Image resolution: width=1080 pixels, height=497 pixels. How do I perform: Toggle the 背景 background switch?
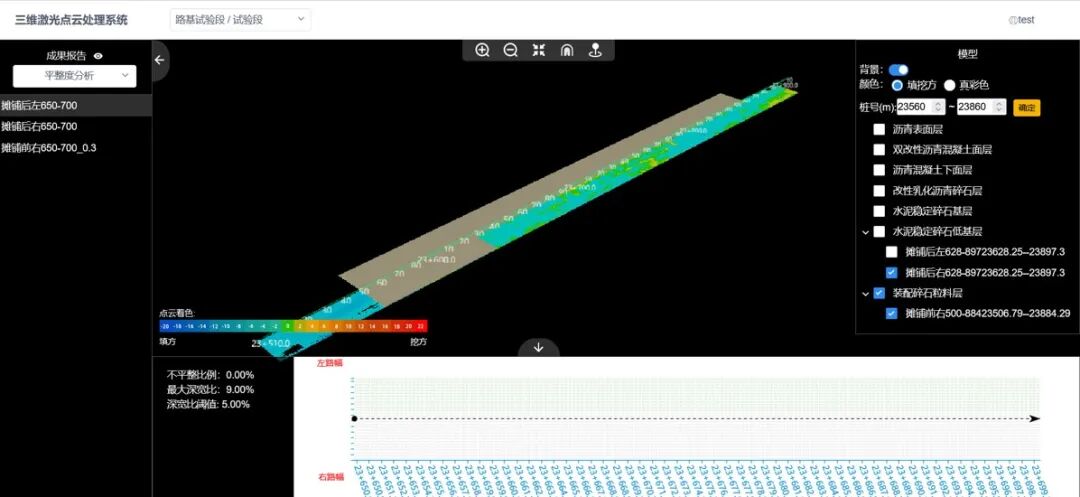coord(898,70)
